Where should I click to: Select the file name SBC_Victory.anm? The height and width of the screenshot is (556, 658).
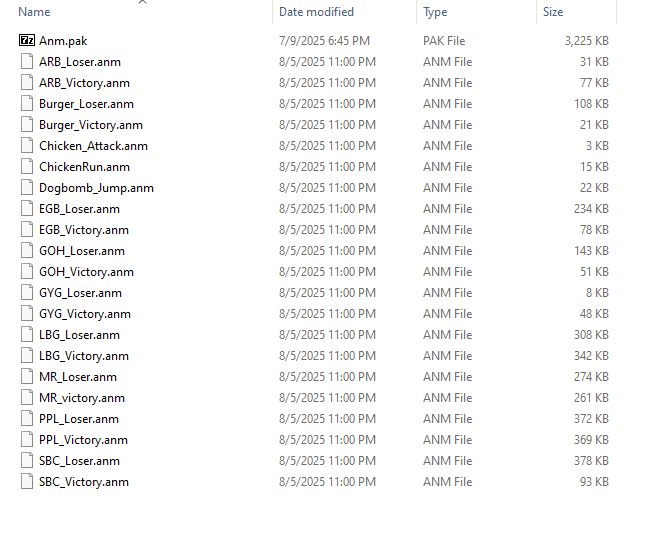(x=84, y=481)
